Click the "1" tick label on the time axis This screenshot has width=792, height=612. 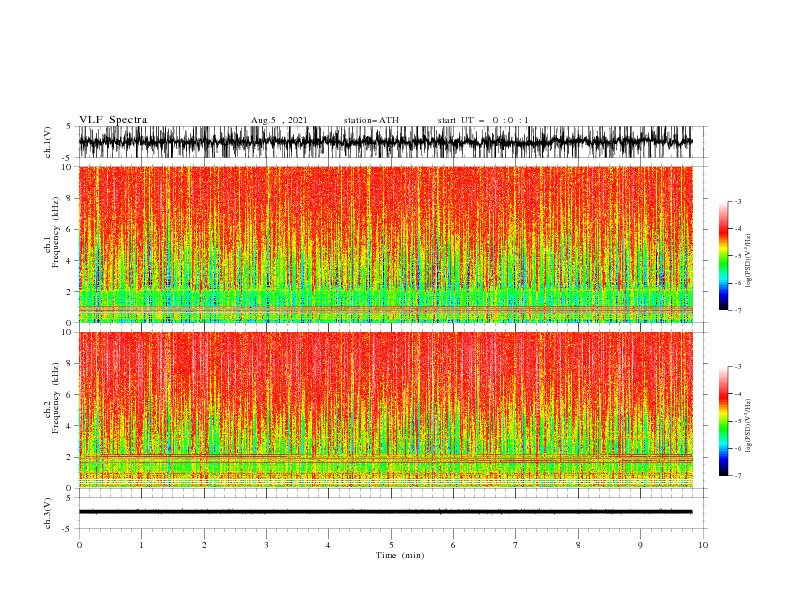tap(141, 545)
